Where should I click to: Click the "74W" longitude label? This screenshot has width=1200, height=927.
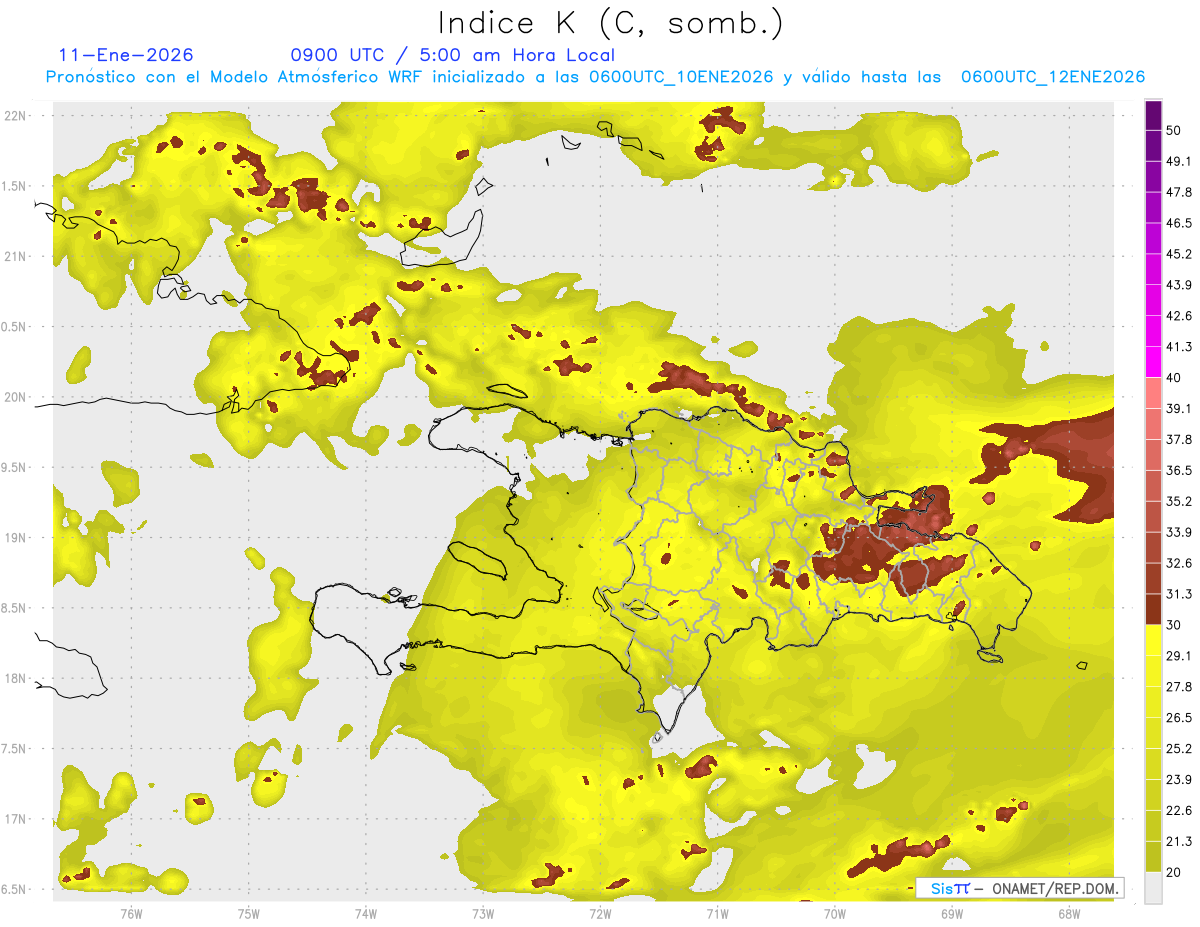365,914
